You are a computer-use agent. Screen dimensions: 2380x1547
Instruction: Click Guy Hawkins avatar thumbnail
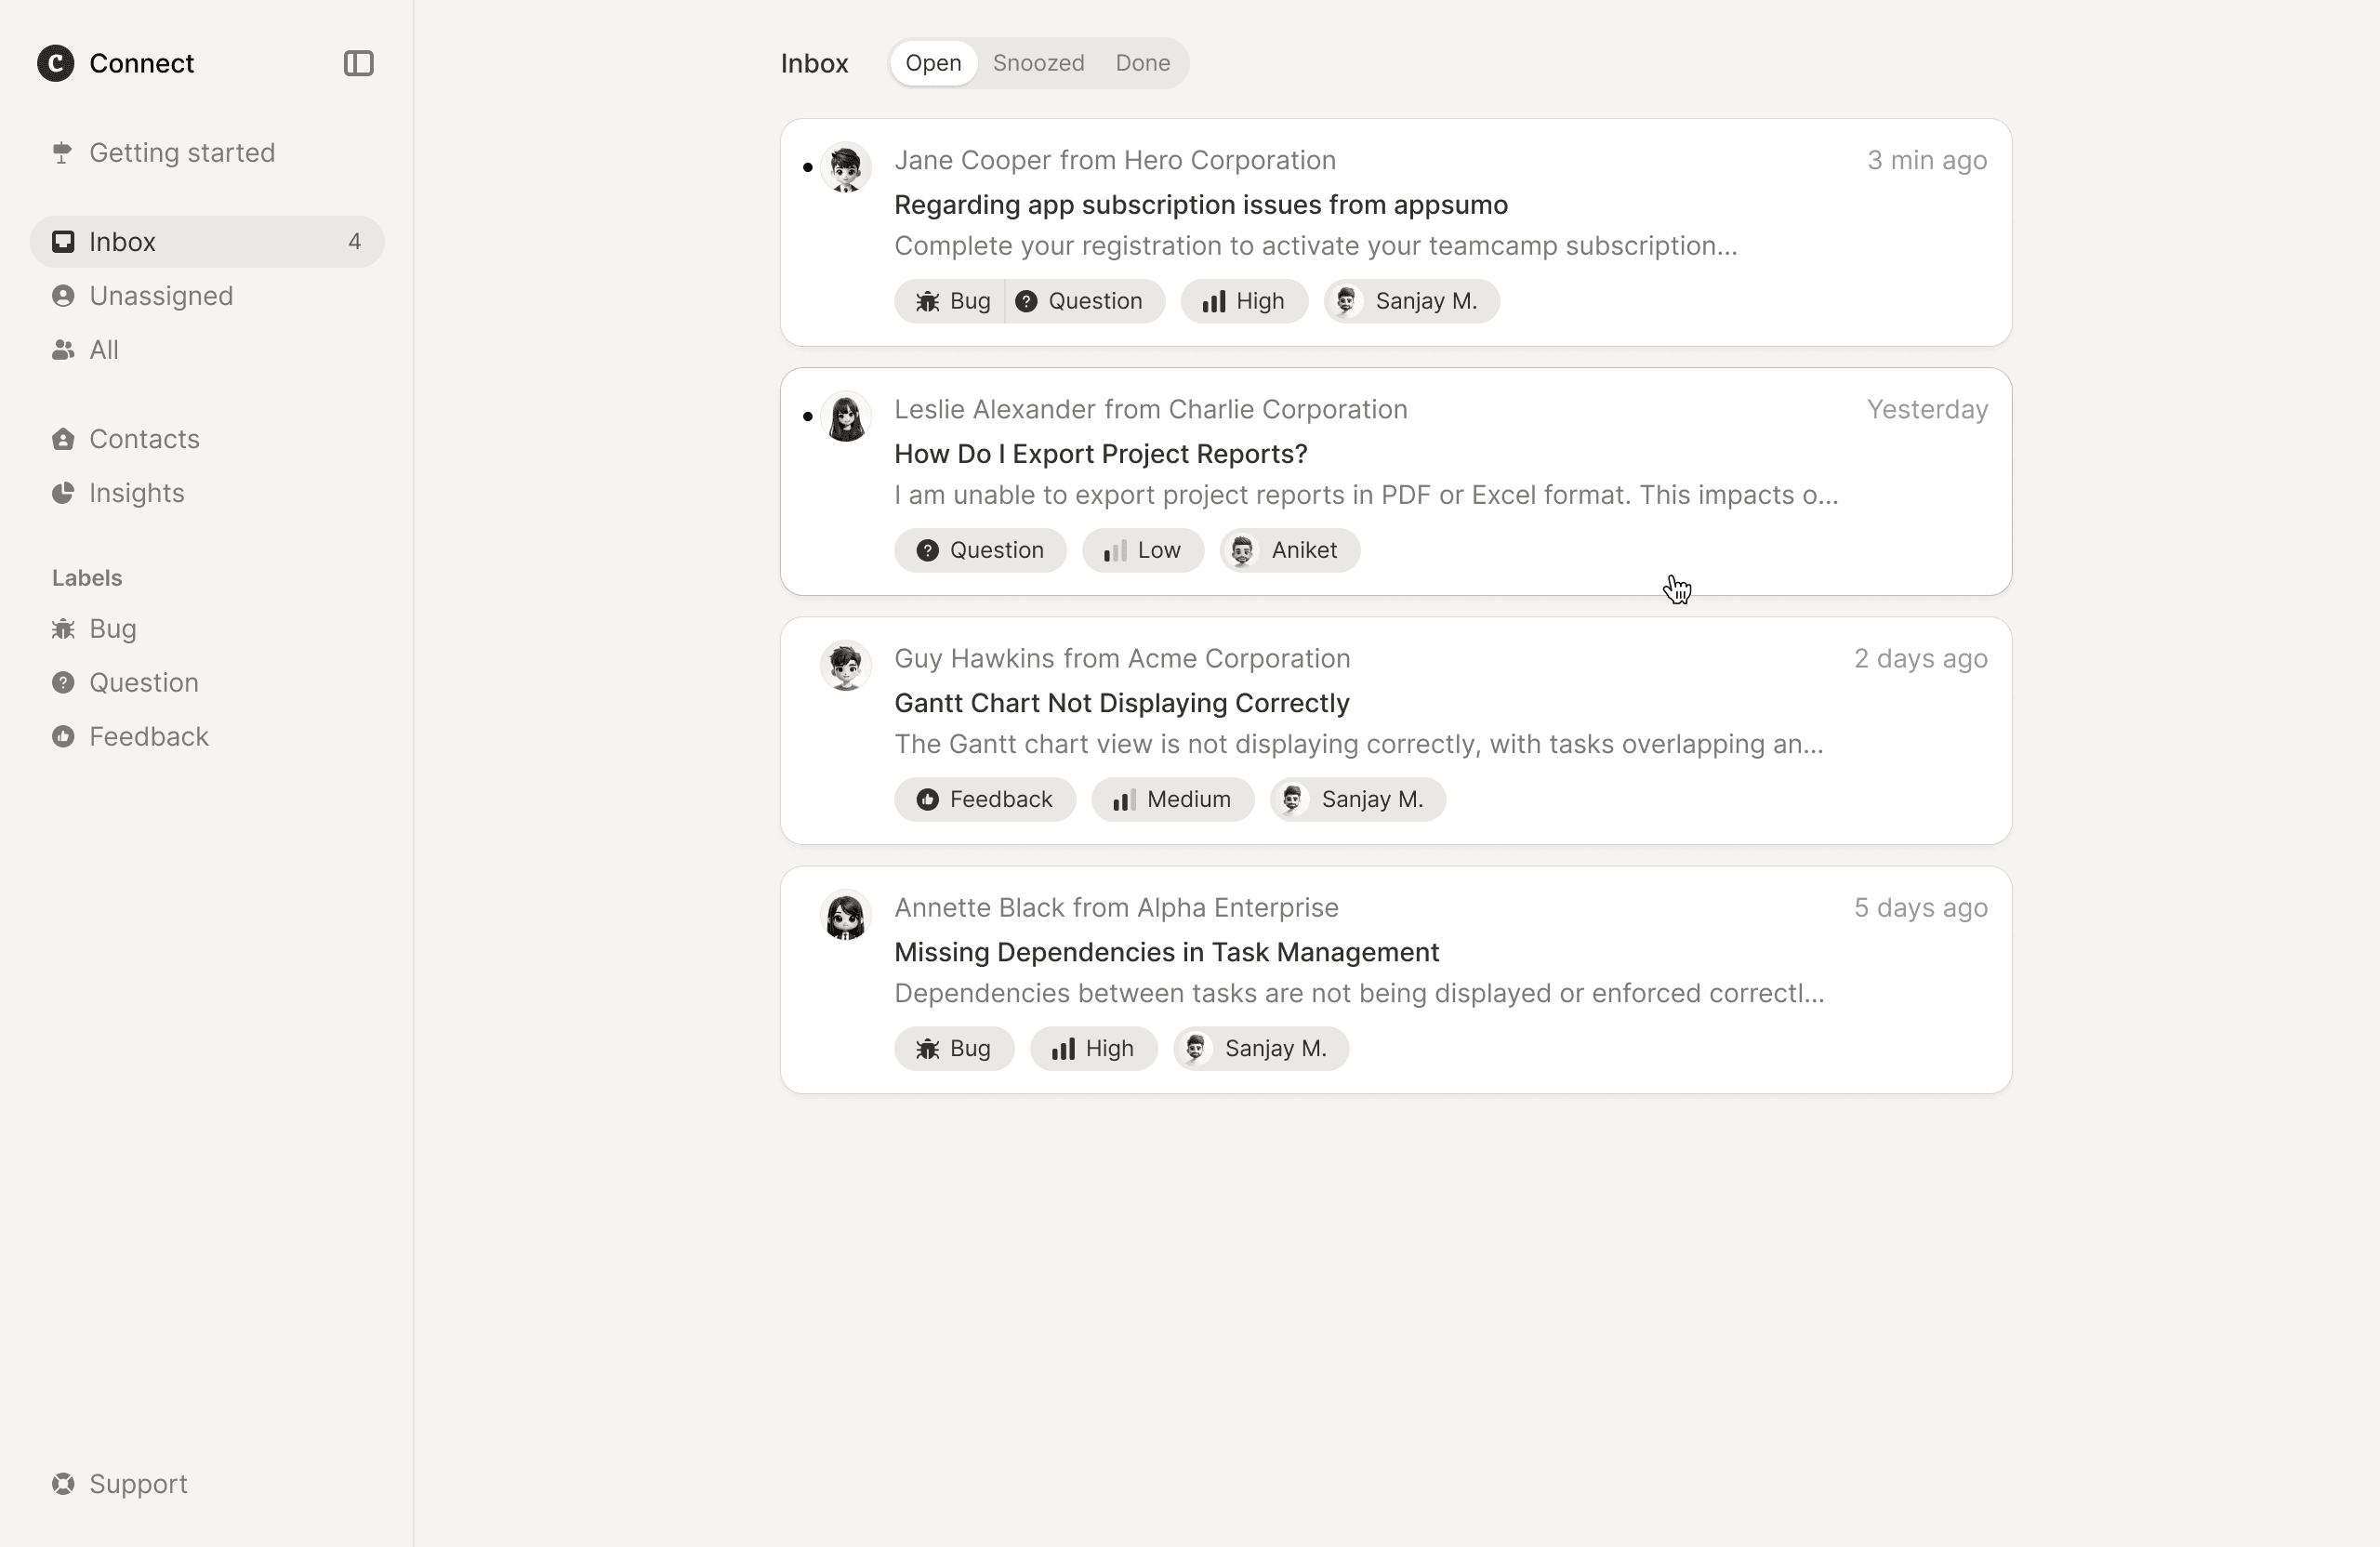pos(845,666)
